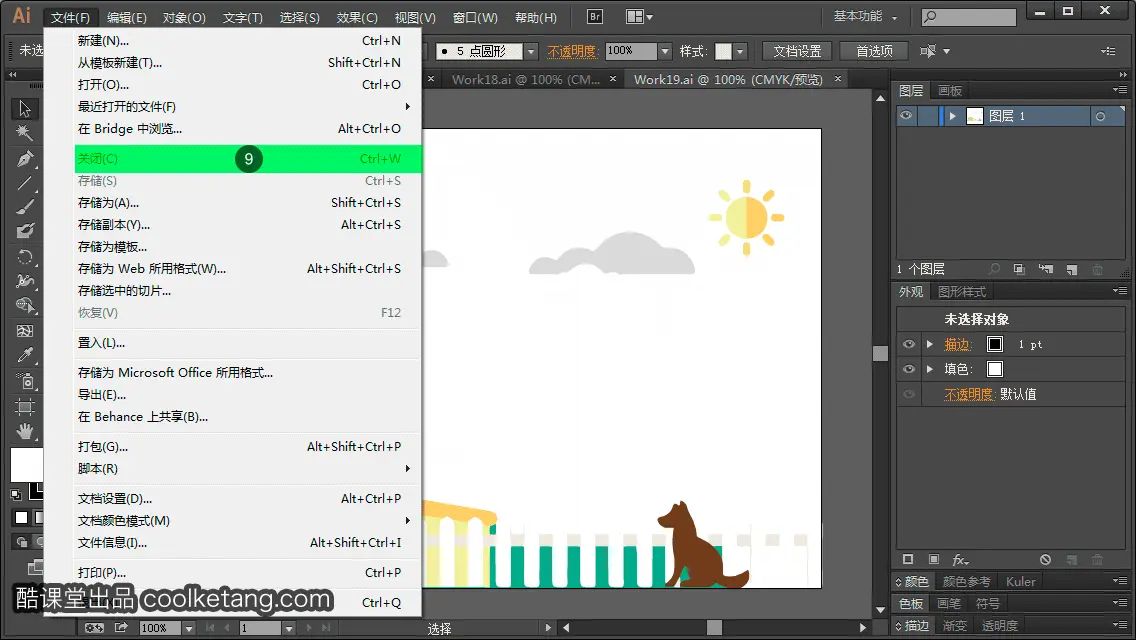Click add new stroke icon in Appearance

[908, 560]
